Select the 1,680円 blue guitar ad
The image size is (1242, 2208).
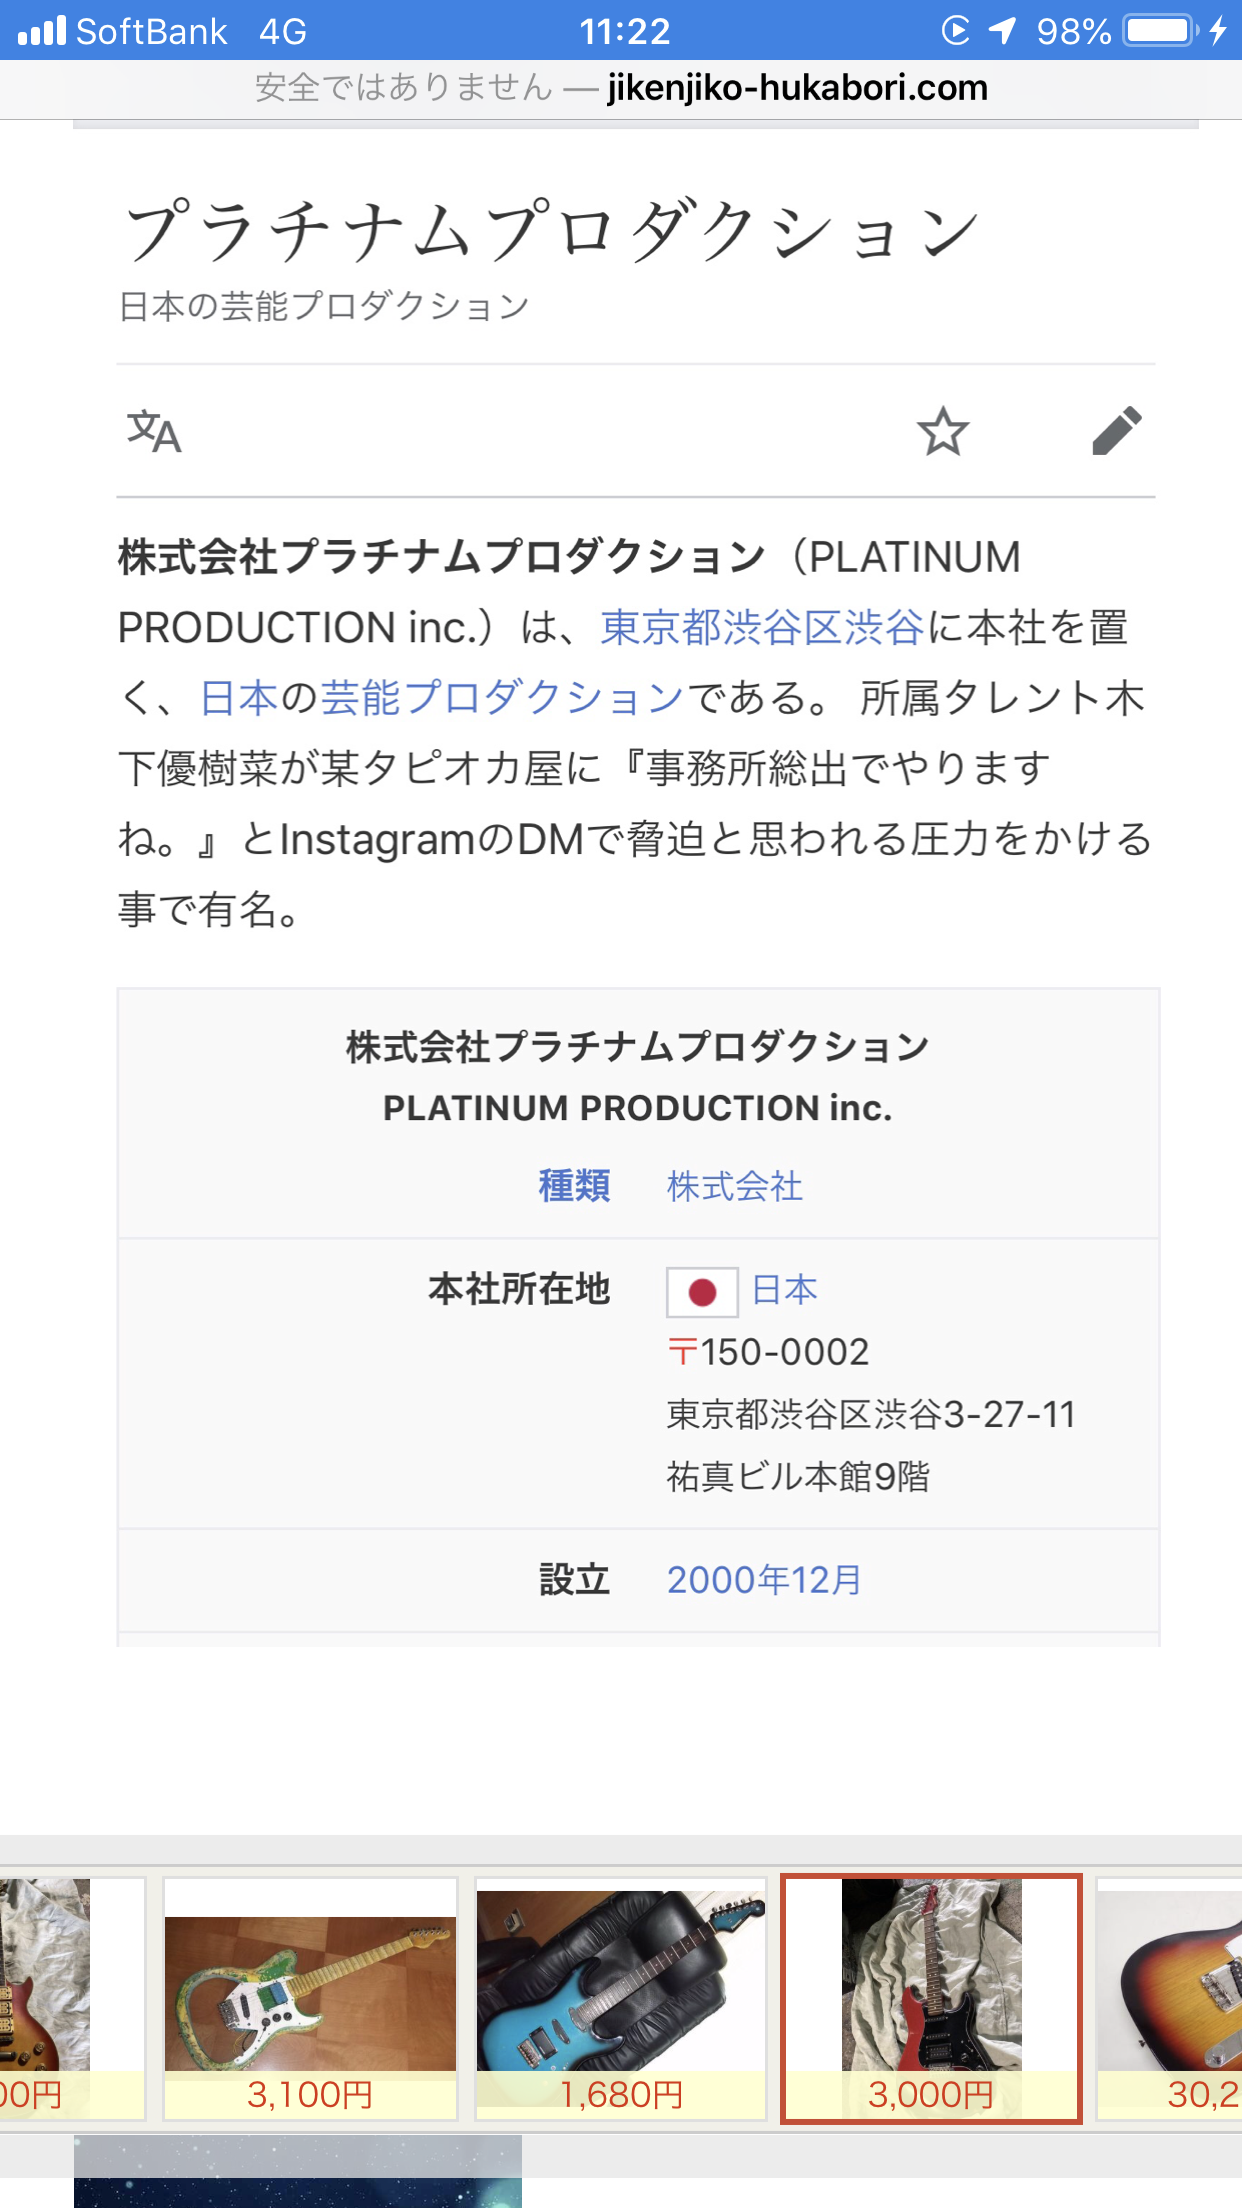coord(621,1999)
